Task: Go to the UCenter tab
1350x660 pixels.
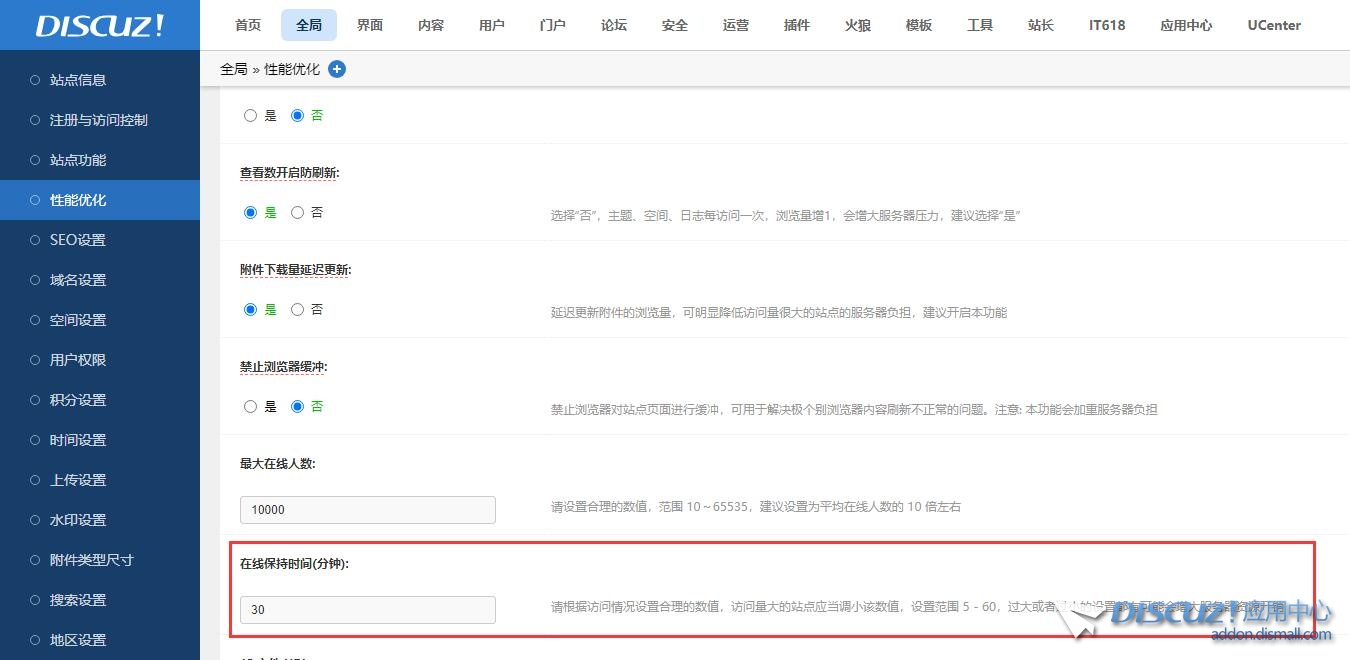Action: [1274, 25]
